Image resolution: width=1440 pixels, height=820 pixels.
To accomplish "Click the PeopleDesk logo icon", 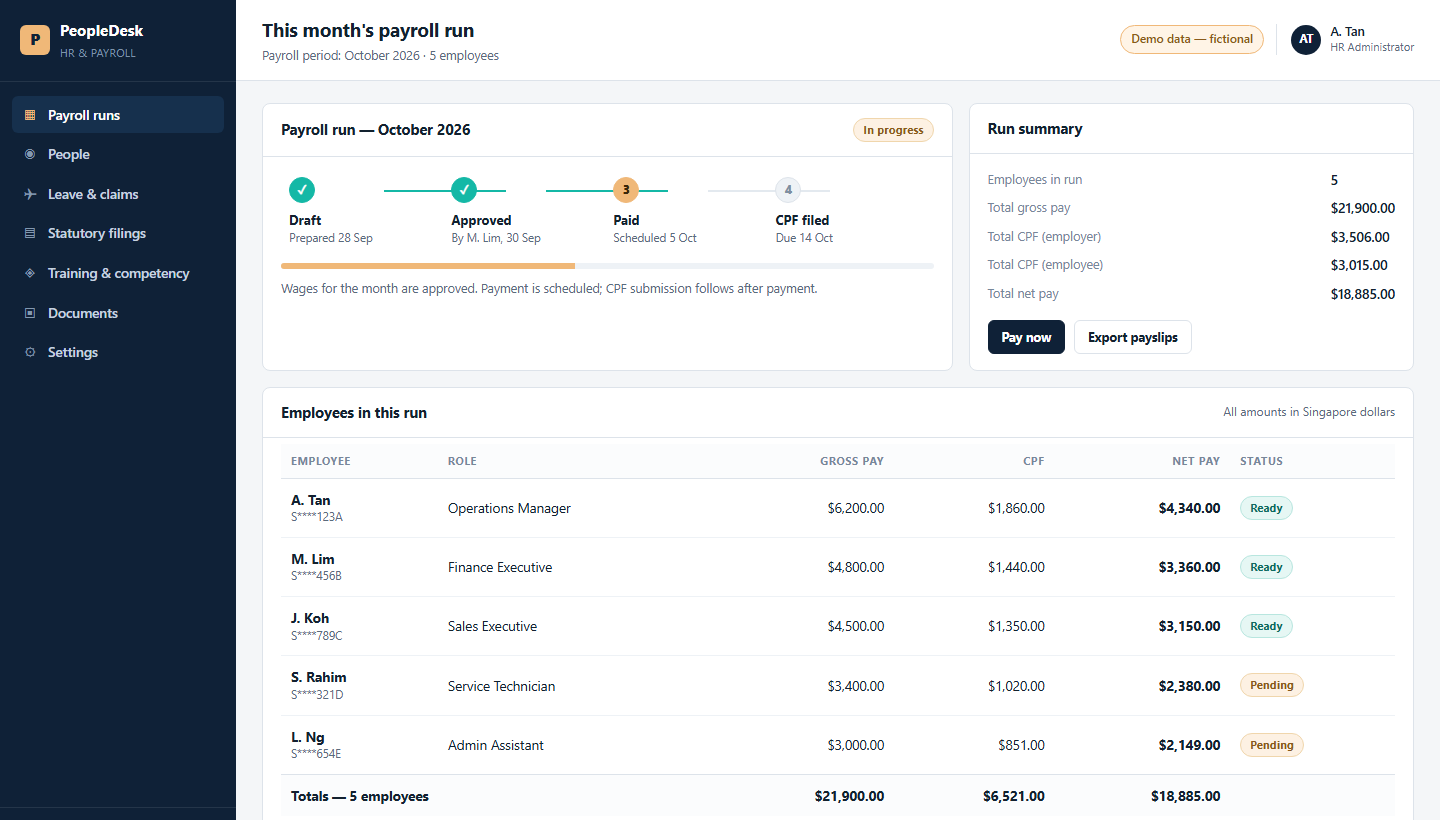I will 35,40.
